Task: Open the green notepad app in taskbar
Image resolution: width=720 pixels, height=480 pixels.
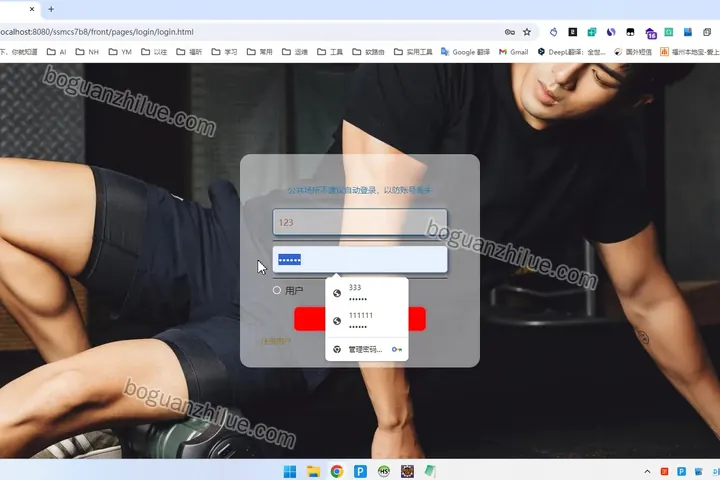Action: [x=430, y=471]
